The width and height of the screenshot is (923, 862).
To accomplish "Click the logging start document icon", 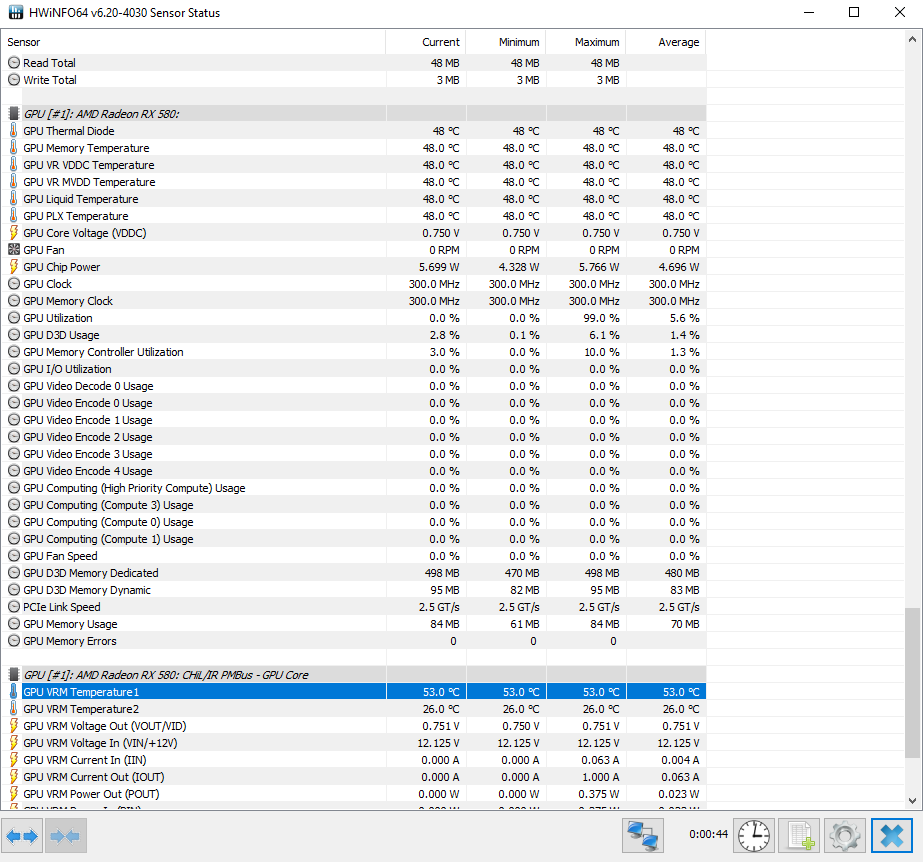I will coord(799,836).
